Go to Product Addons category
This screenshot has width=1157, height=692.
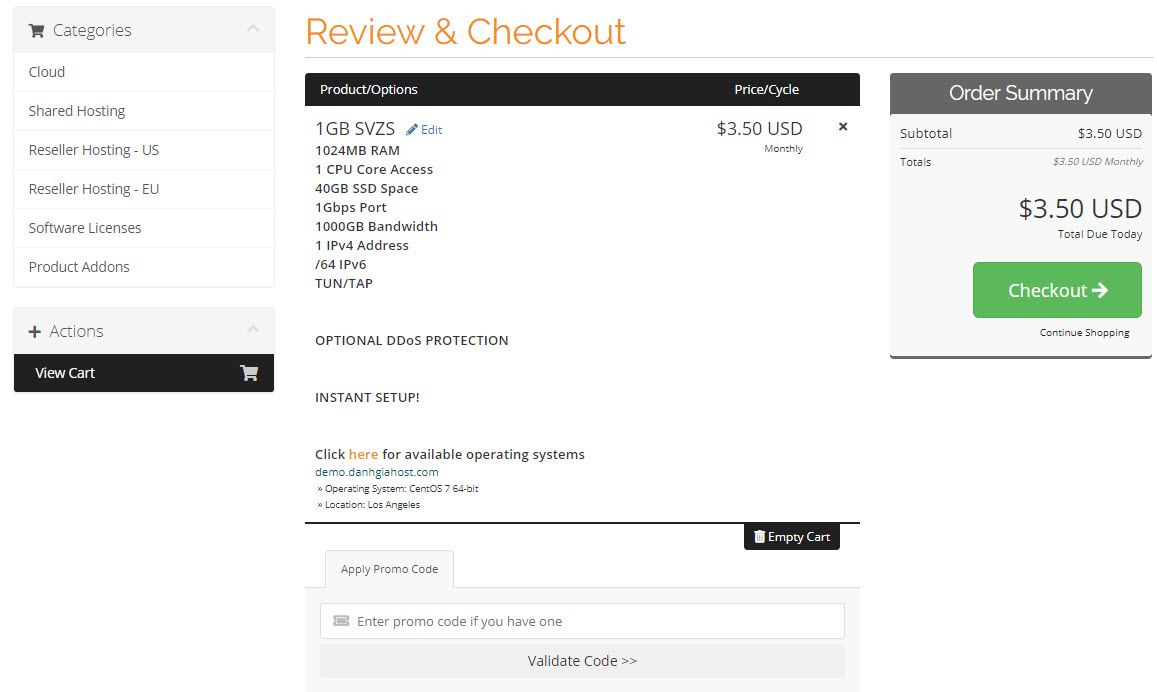(79, 267)
